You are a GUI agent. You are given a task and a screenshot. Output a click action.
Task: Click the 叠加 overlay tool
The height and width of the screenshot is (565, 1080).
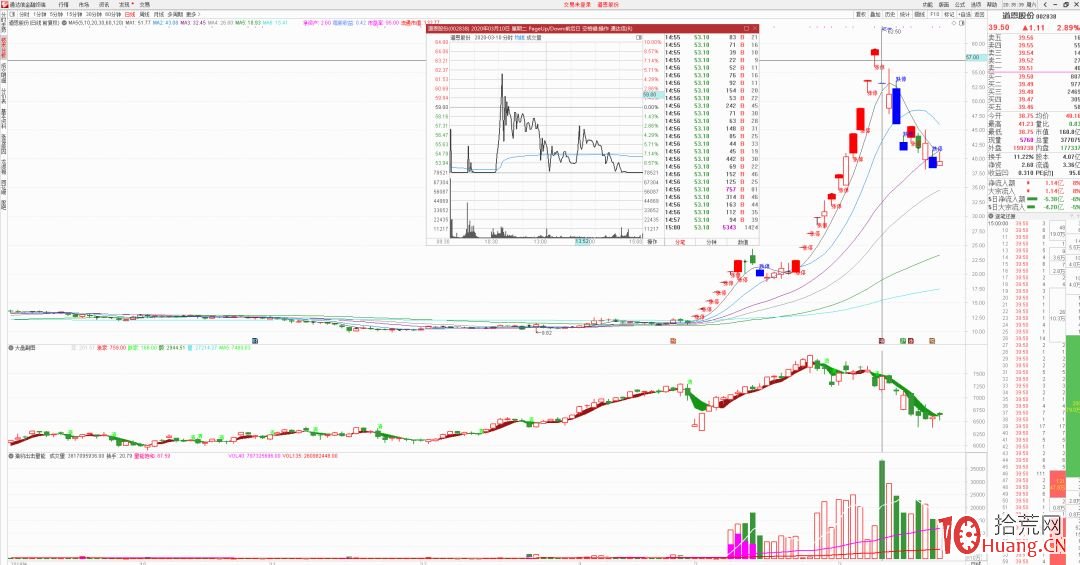tap(875, 14)
